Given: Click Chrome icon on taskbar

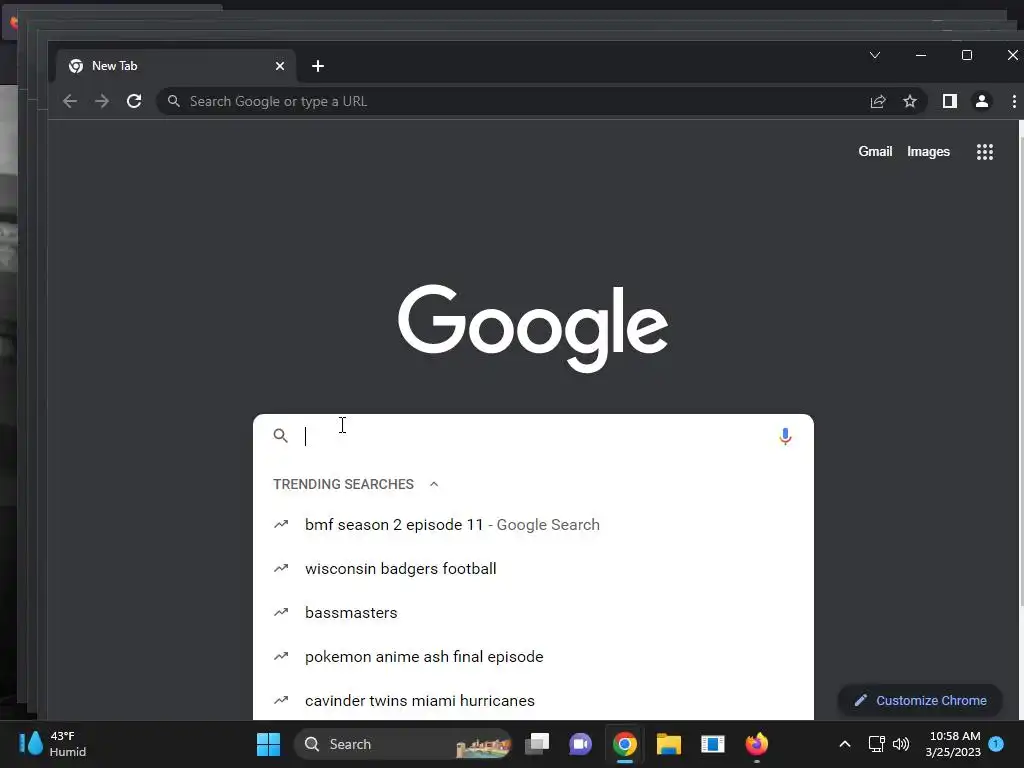Looking at the screenshot, I should pyautogui.click(x=625, y=744).
